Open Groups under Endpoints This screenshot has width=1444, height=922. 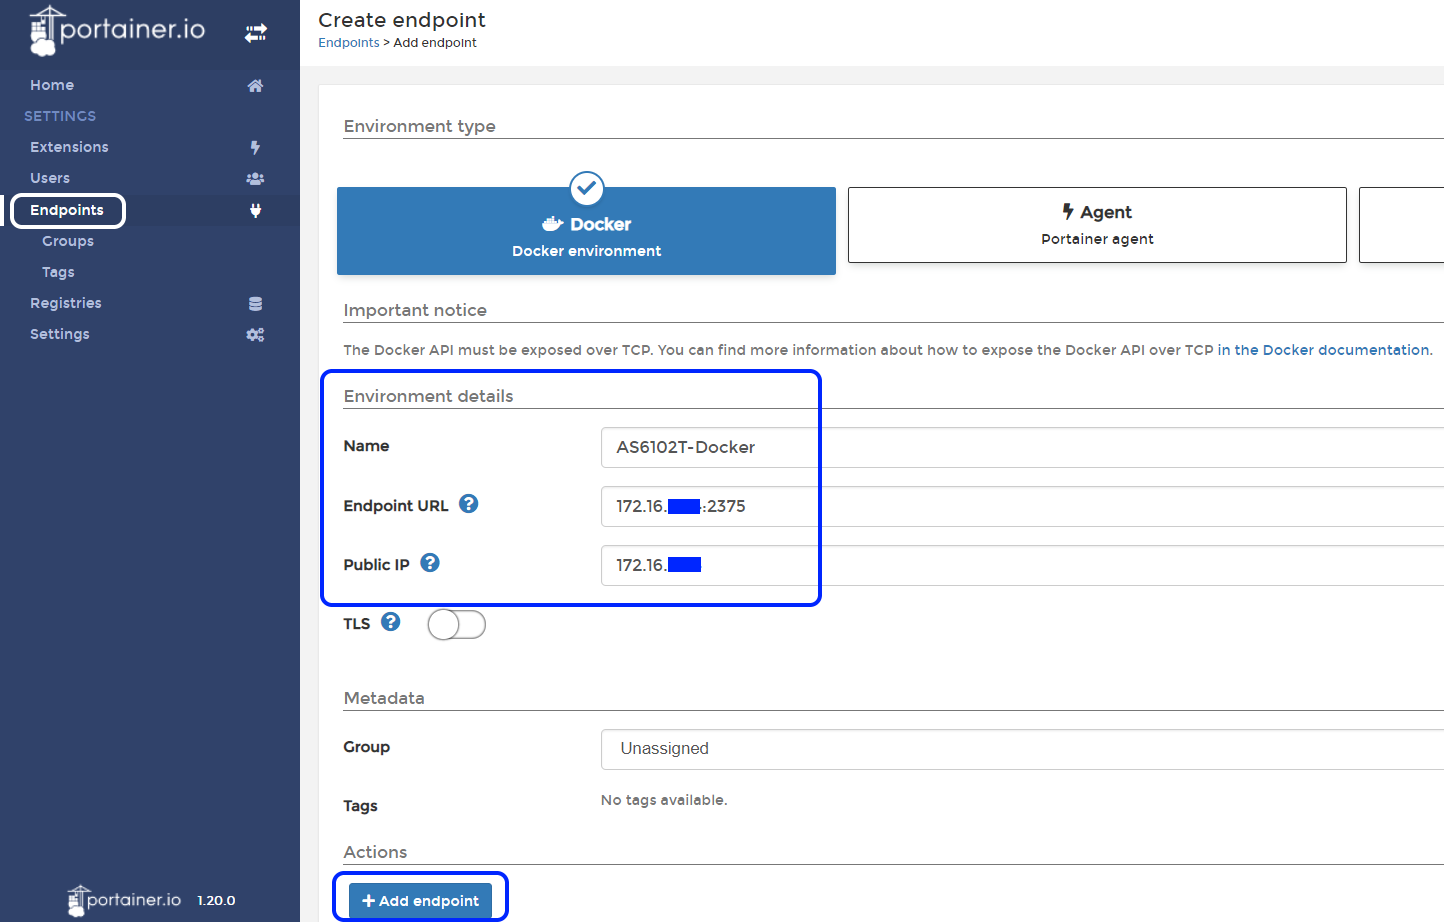(x=68, y=241)
